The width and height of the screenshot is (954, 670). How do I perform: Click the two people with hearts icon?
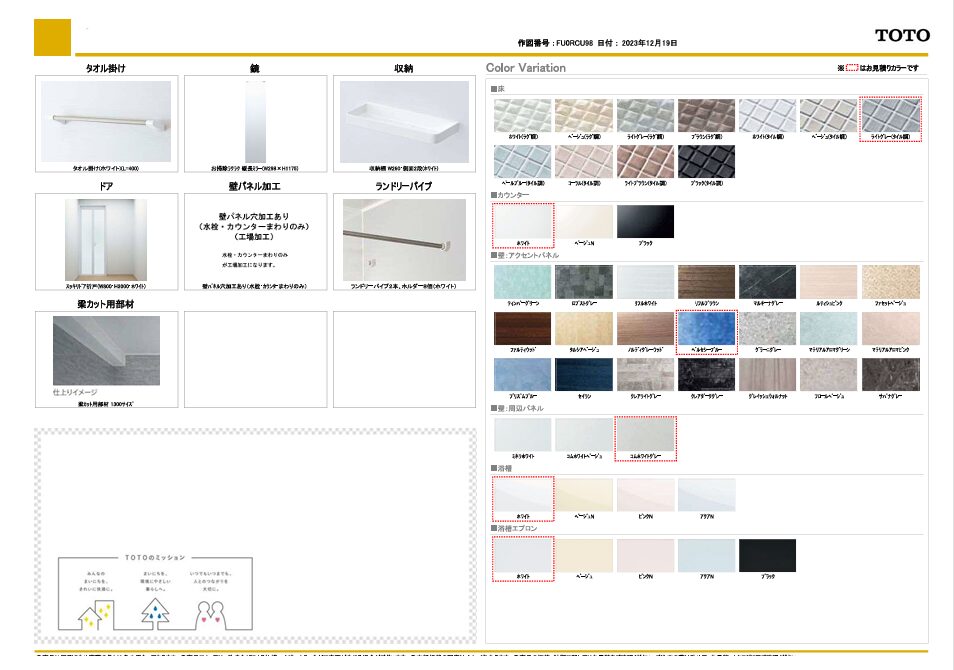coord(211,615)
